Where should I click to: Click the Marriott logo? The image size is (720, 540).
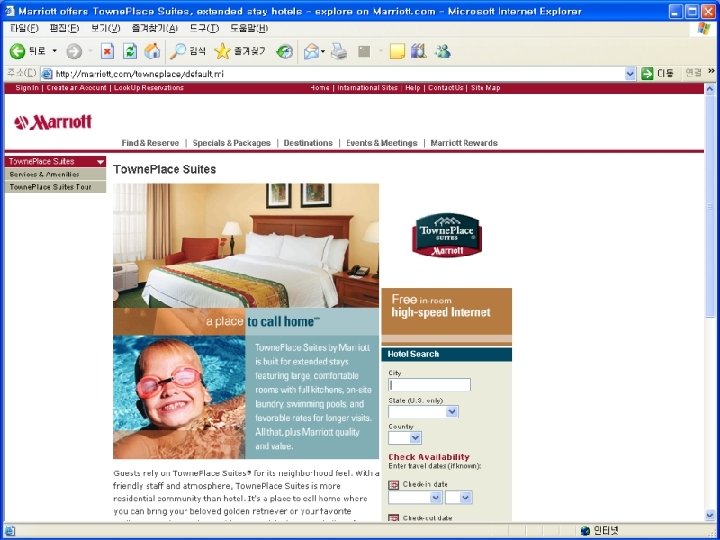coord(53,122)
